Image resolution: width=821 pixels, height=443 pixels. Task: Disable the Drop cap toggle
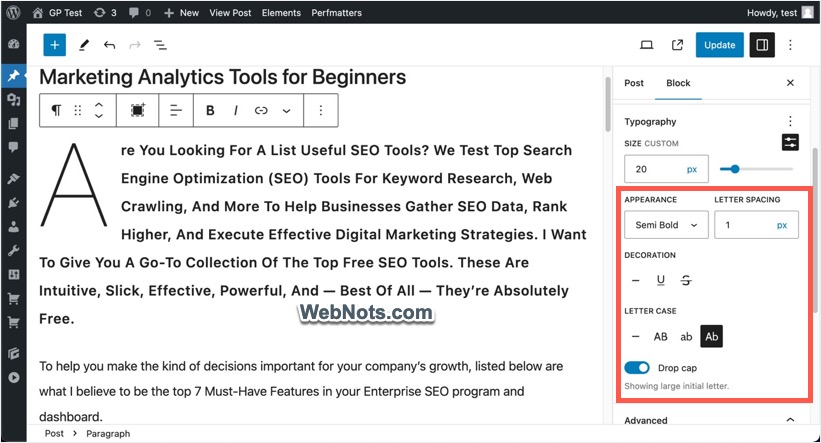coord(637,368)
